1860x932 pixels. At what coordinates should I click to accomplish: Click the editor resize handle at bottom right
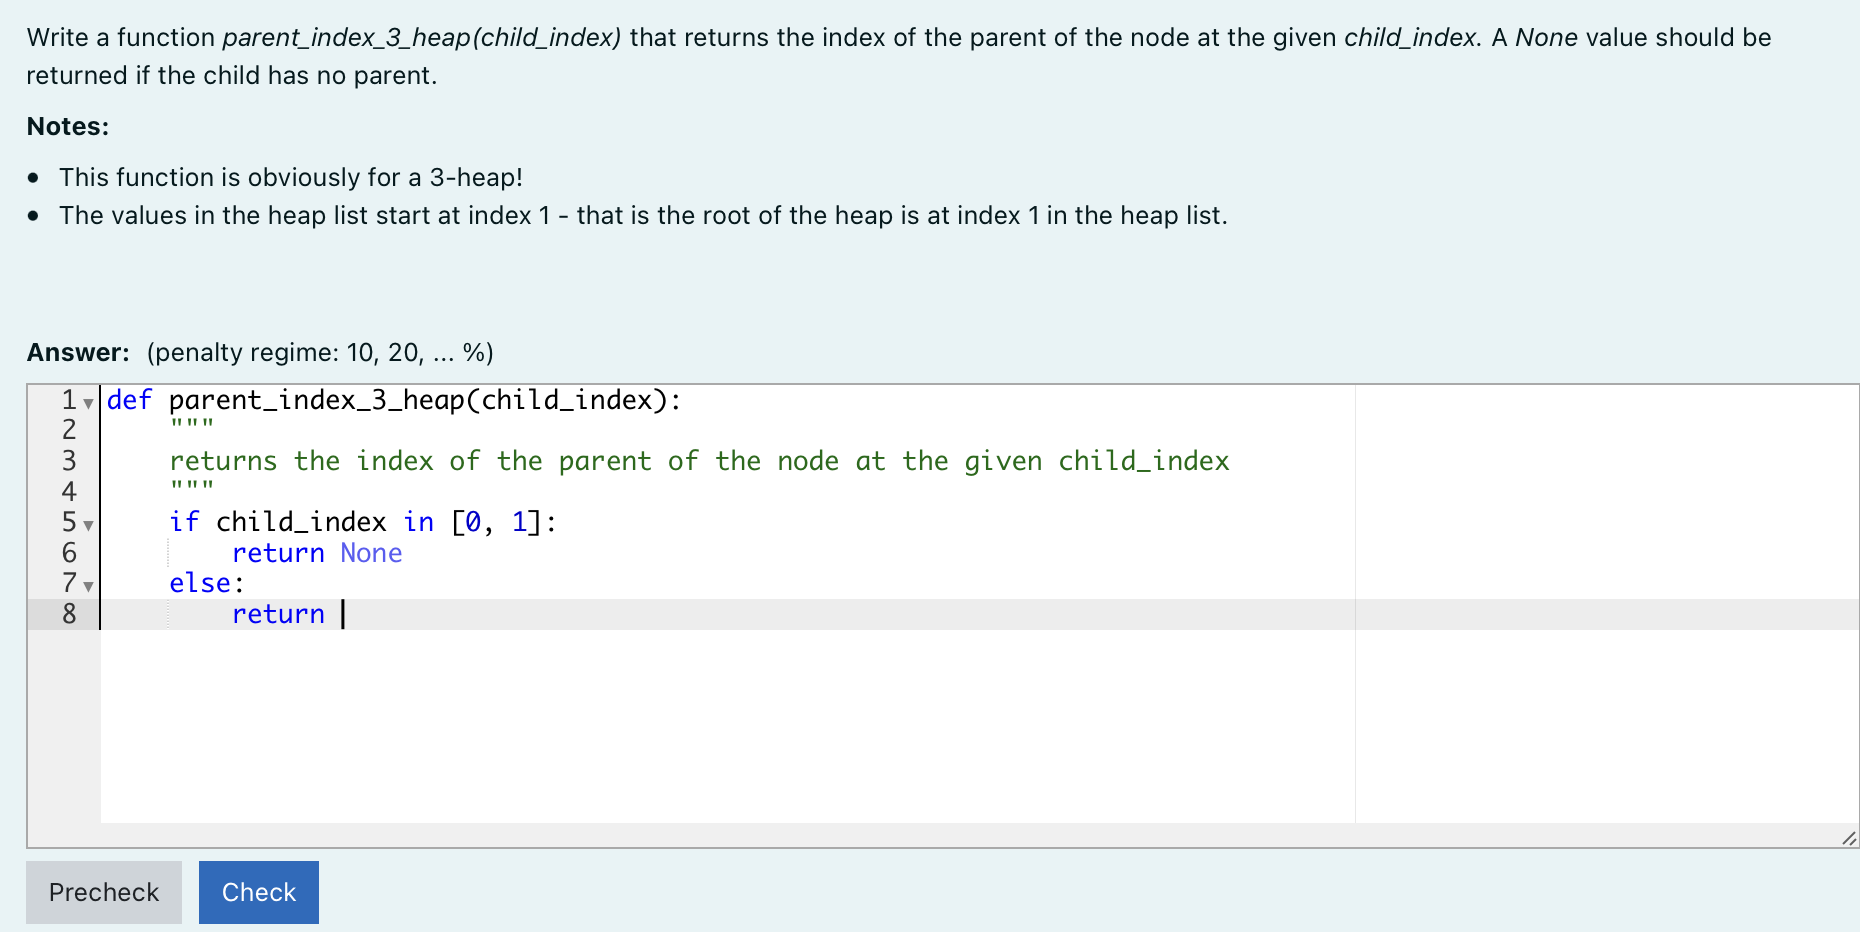[1849, 838]
